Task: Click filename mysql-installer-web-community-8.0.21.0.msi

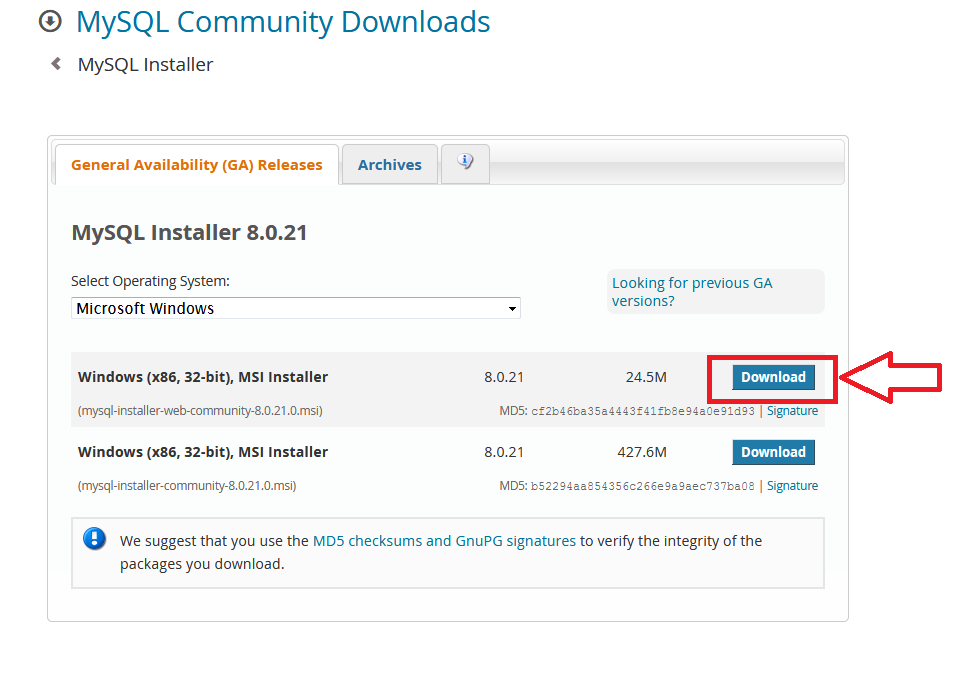Action: 200,411
